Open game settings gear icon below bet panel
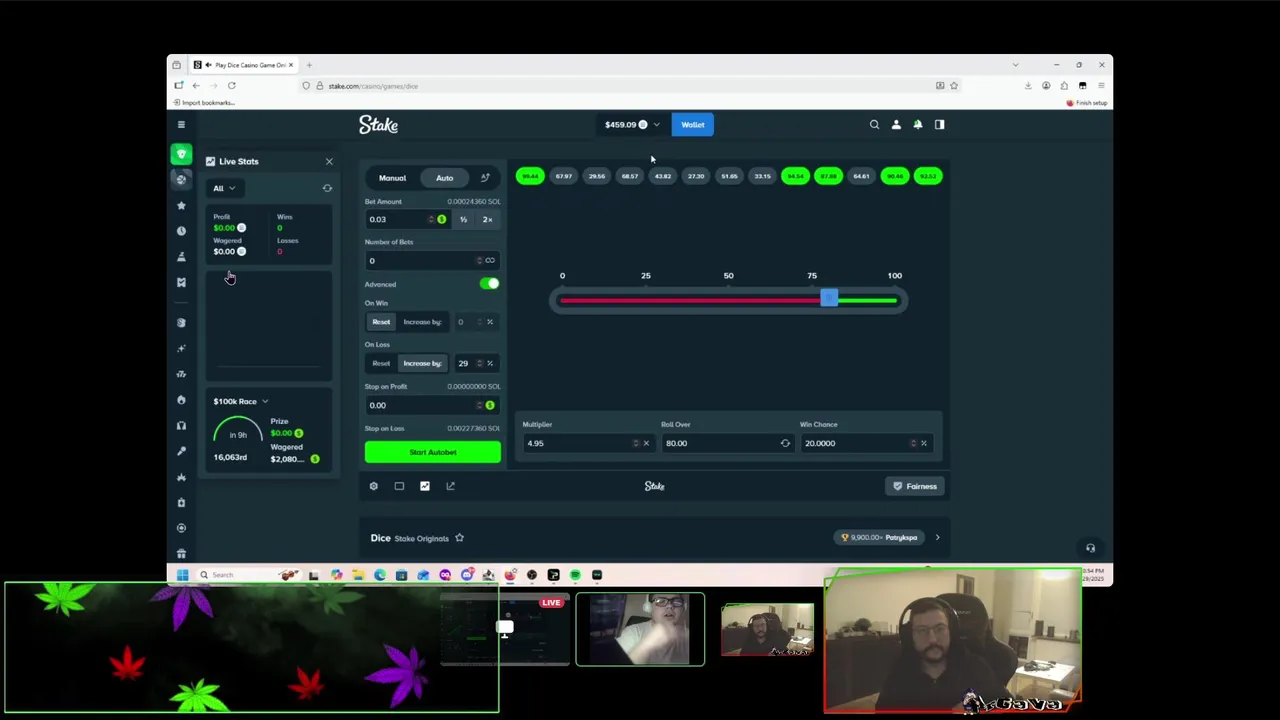 tap(374, 486)
